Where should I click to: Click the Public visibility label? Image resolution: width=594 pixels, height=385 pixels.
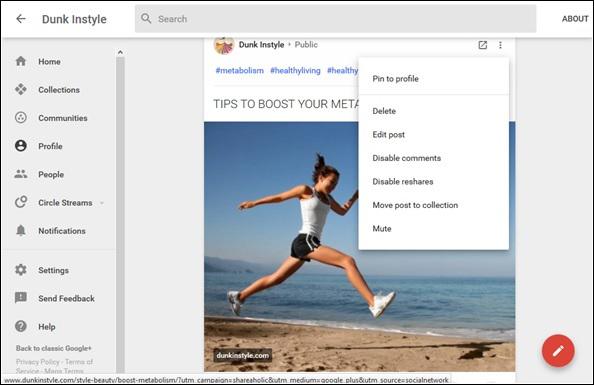306,45
